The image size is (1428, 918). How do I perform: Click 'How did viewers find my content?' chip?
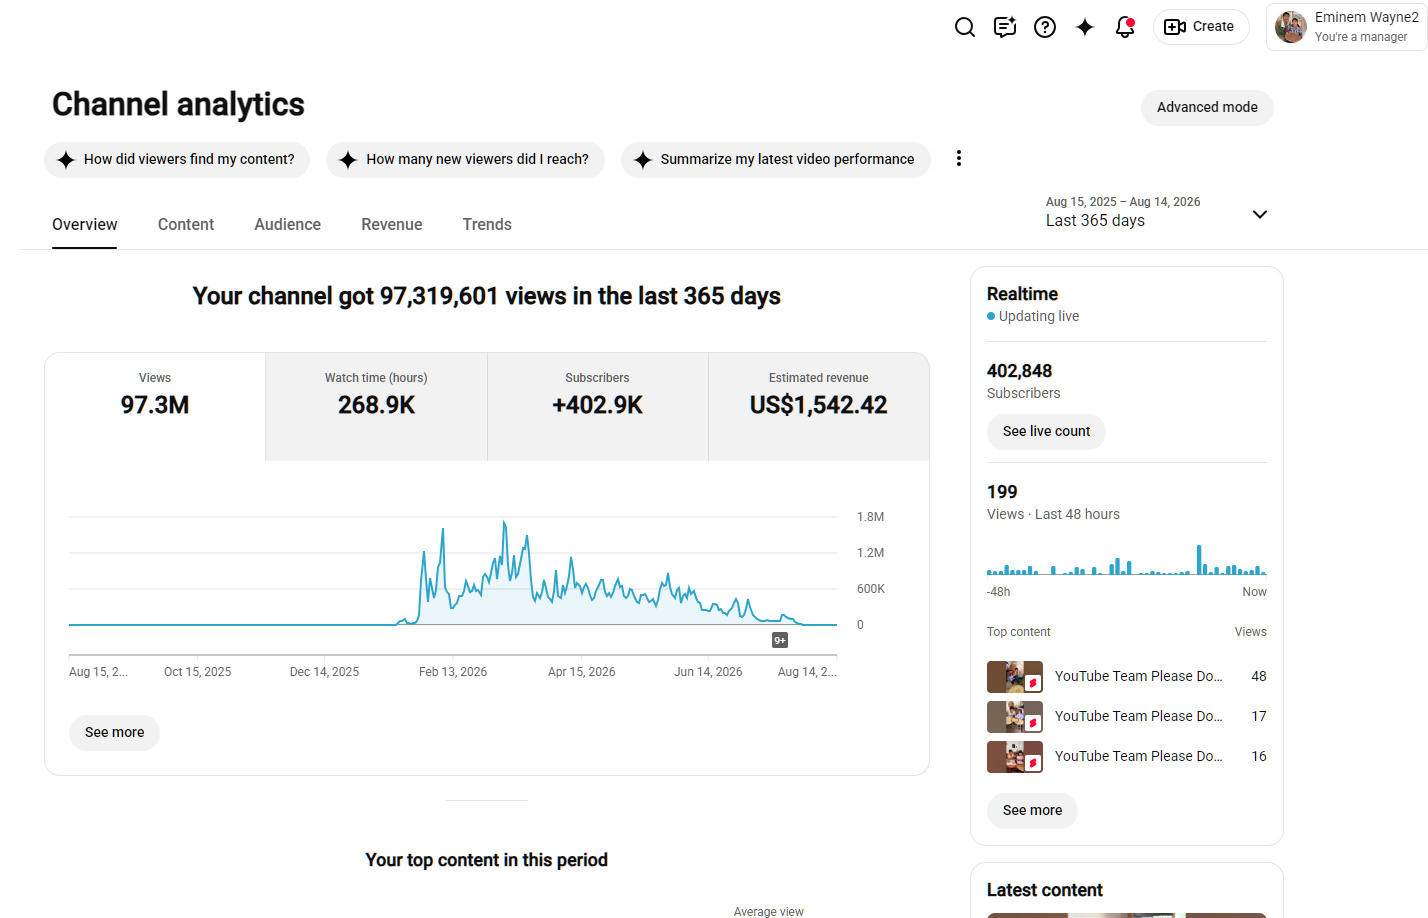(x=177, y=160)
